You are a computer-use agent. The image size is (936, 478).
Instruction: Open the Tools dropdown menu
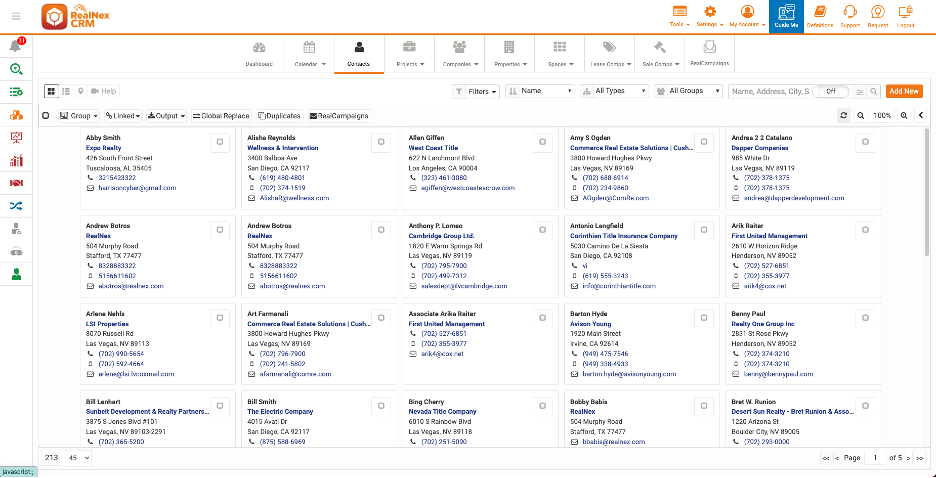679,16
